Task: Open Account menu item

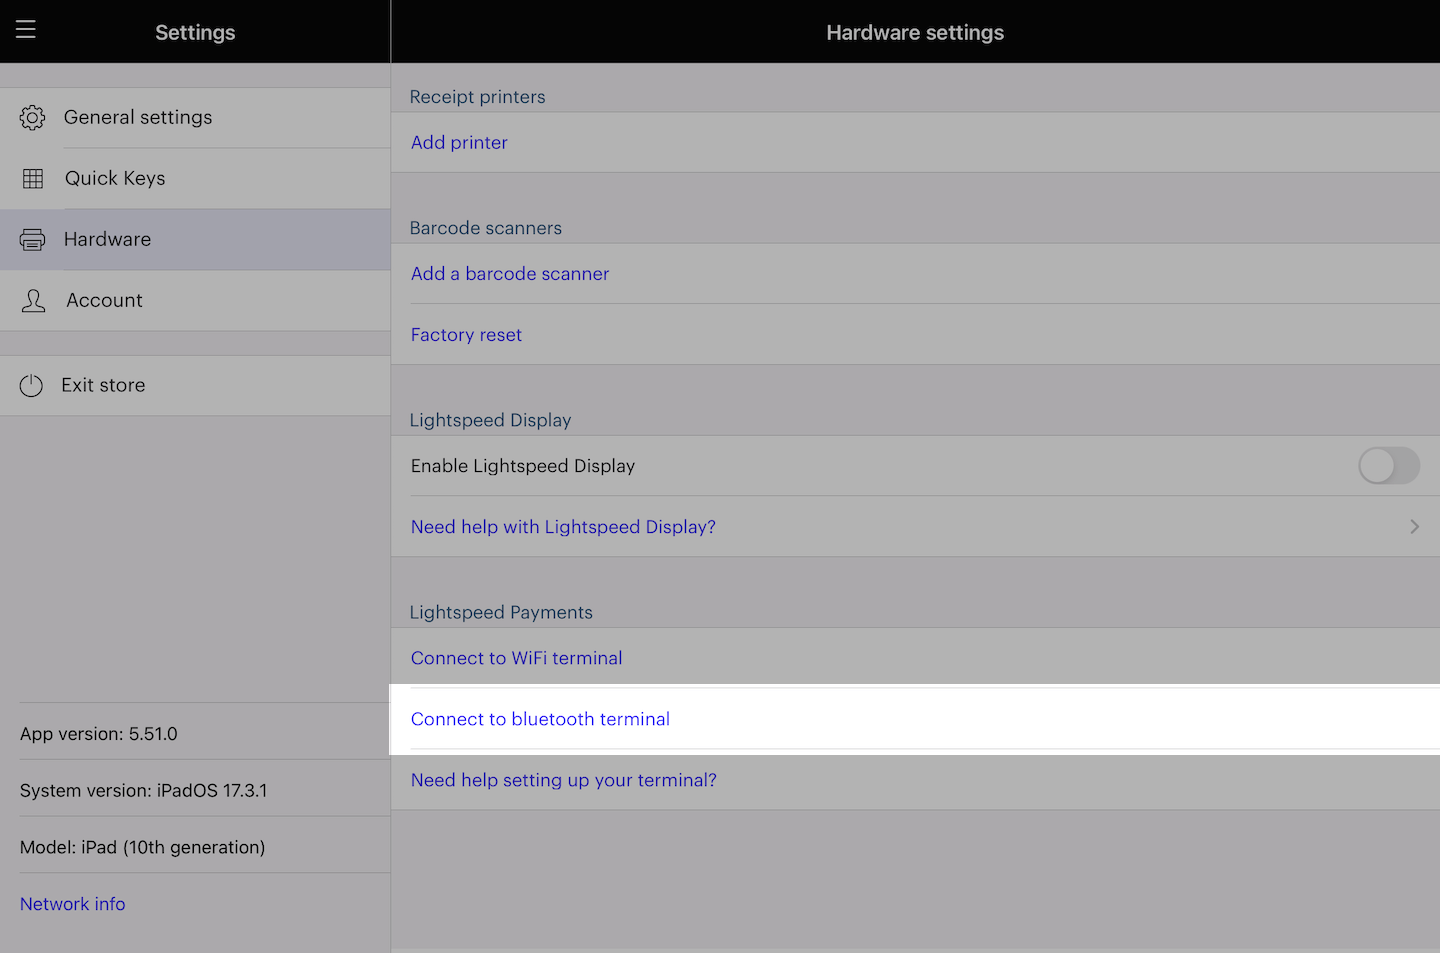Action: 195,301
